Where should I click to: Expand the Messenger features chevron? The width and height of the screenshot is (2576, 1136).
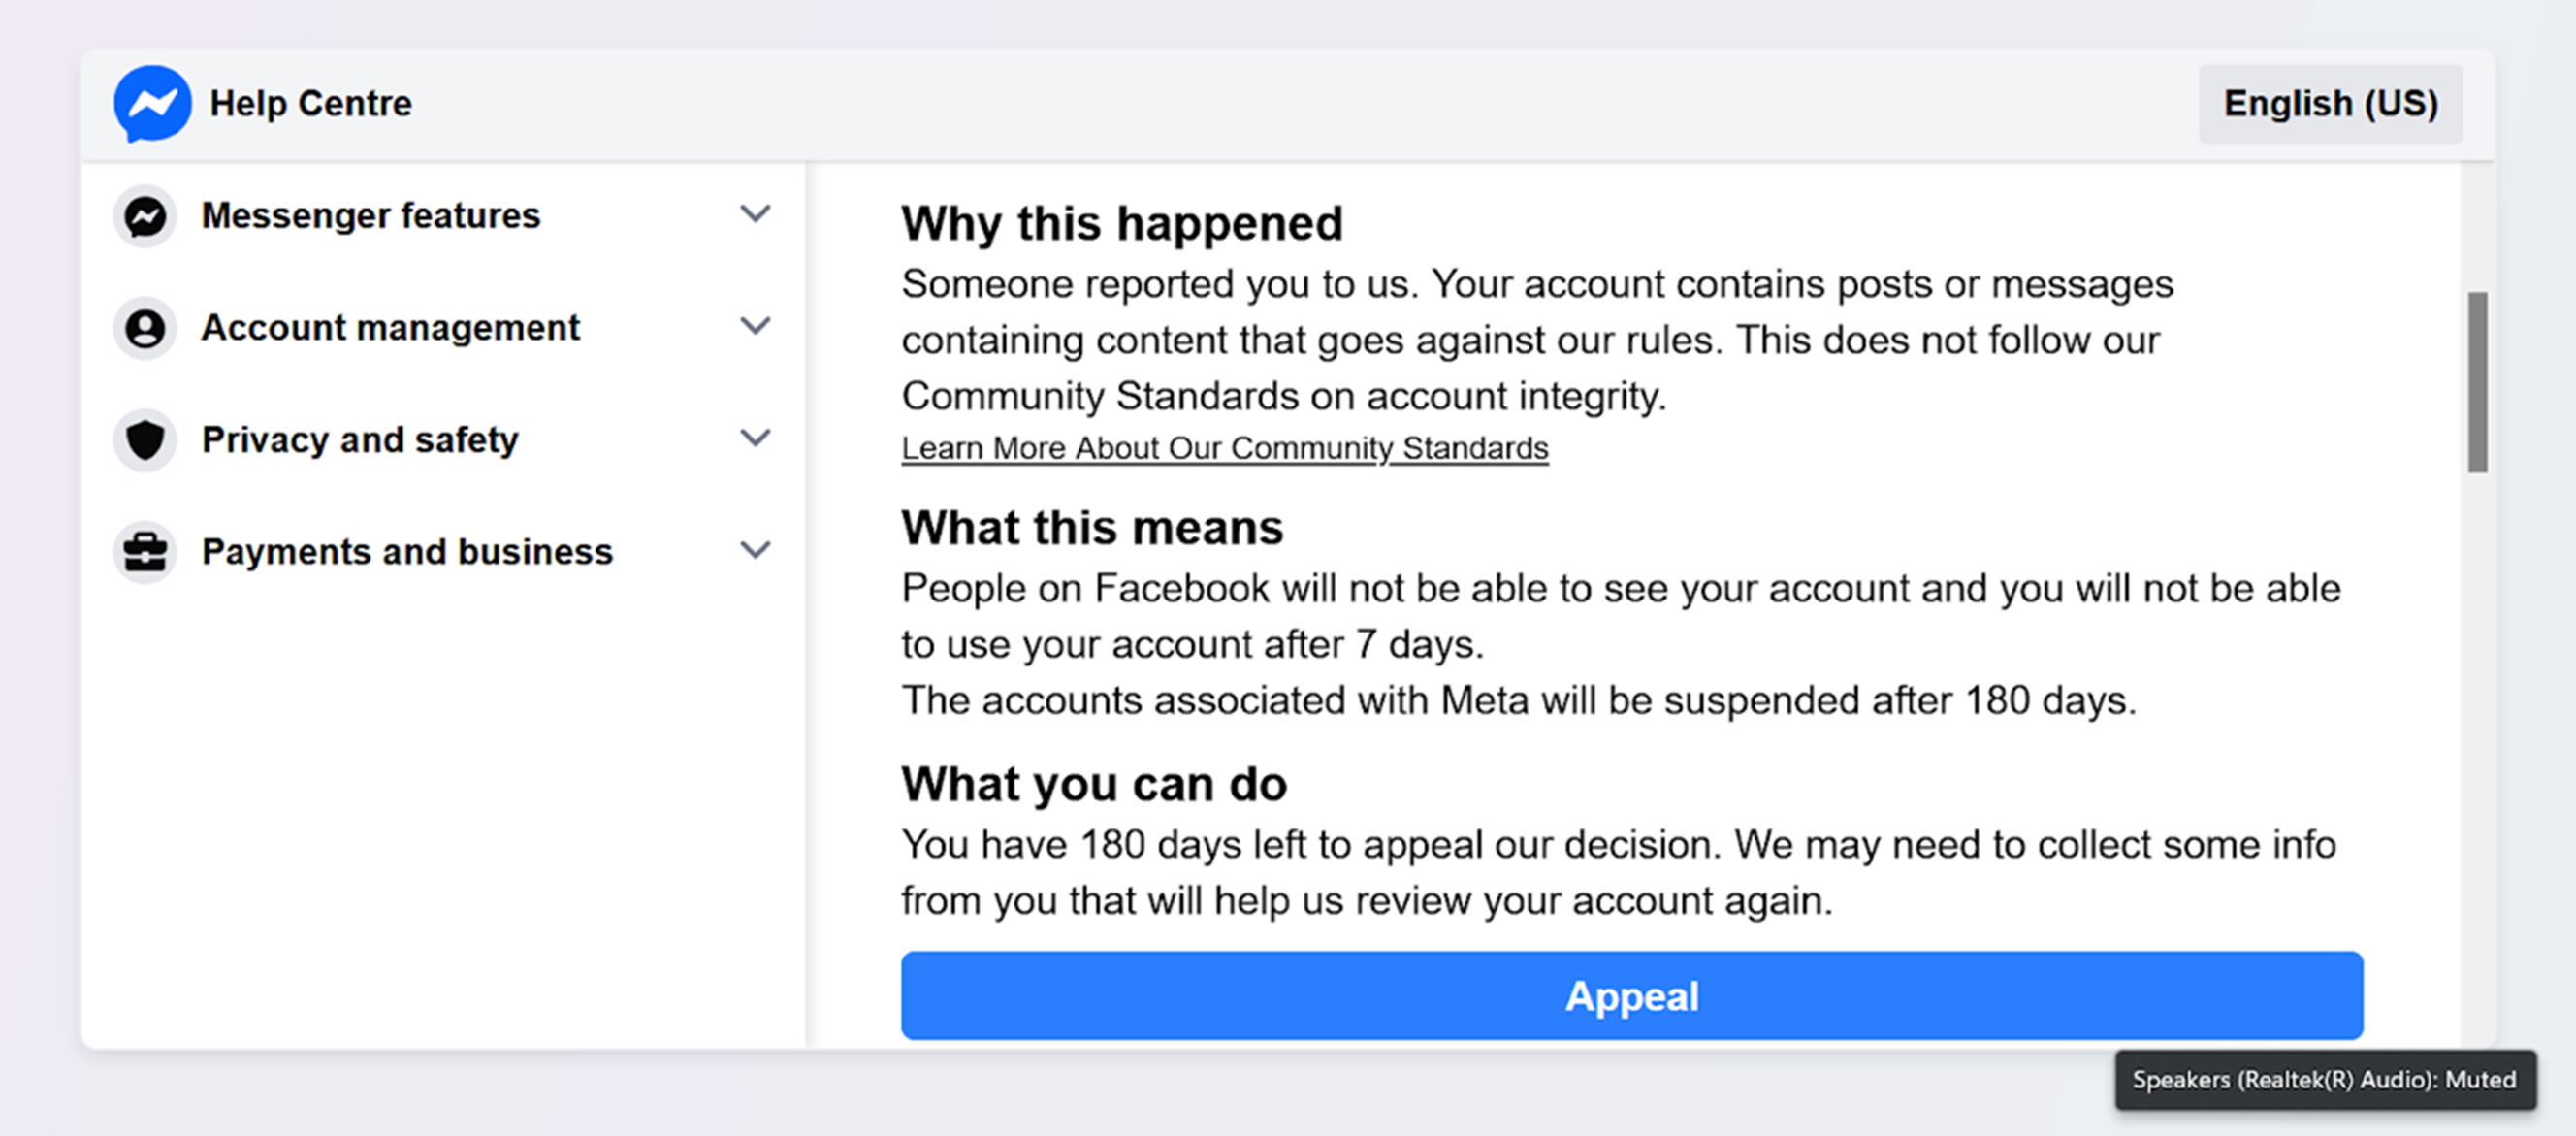[x=755, y=214]
